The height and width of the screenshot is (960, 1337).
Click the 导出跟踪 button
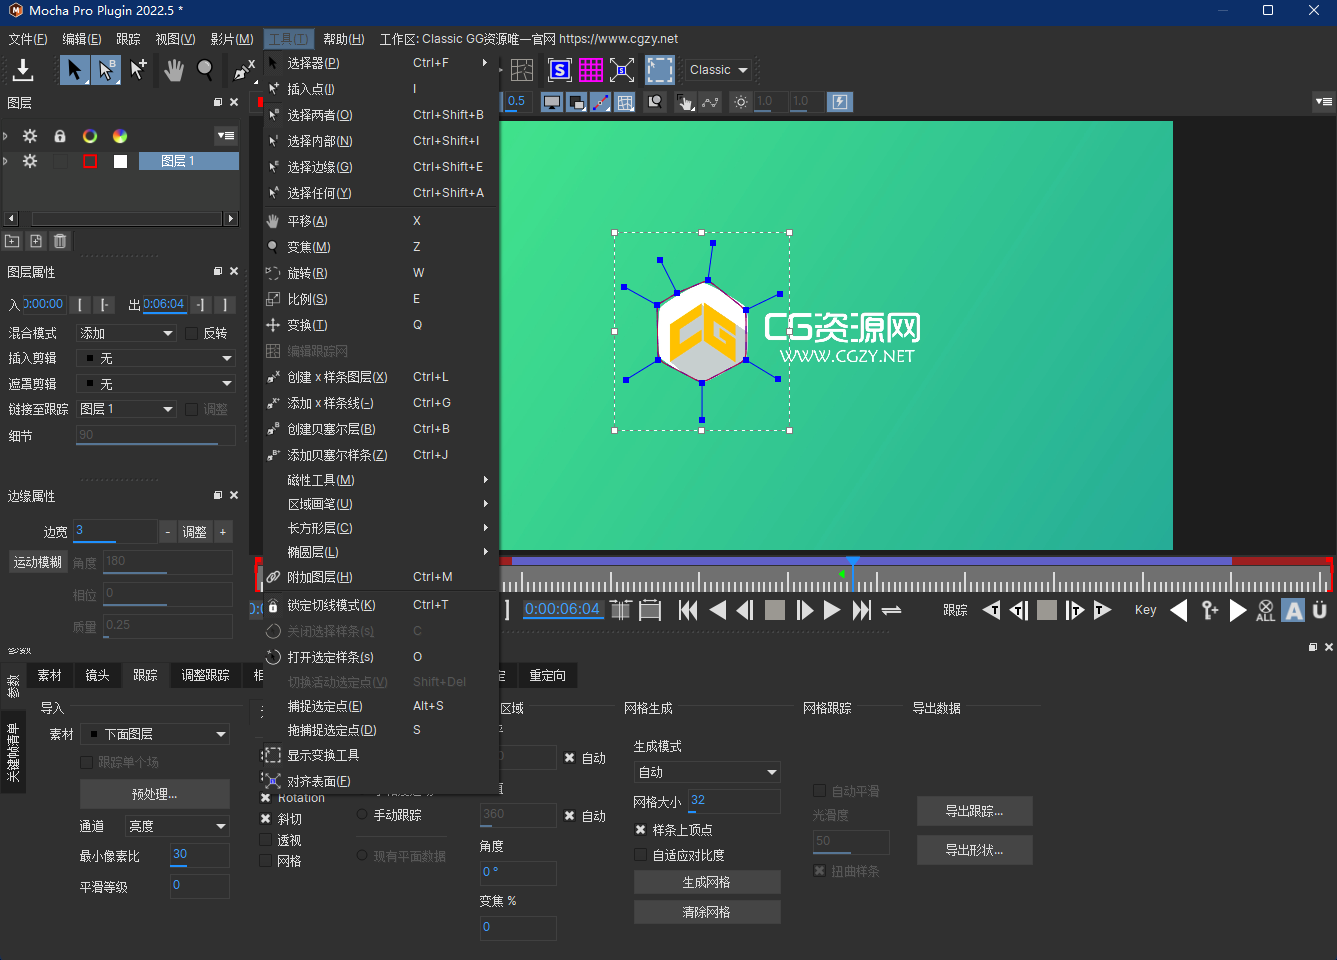coord(974,811)
